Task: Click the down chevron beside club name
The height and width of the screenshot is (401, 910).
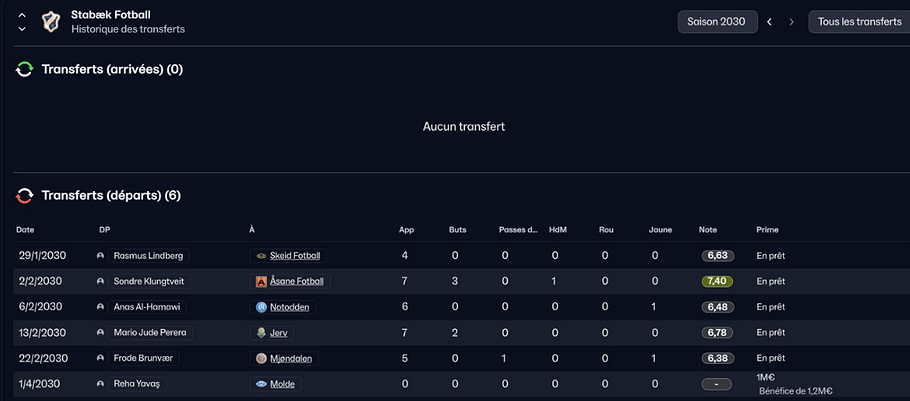Action: tap(22, 29)
